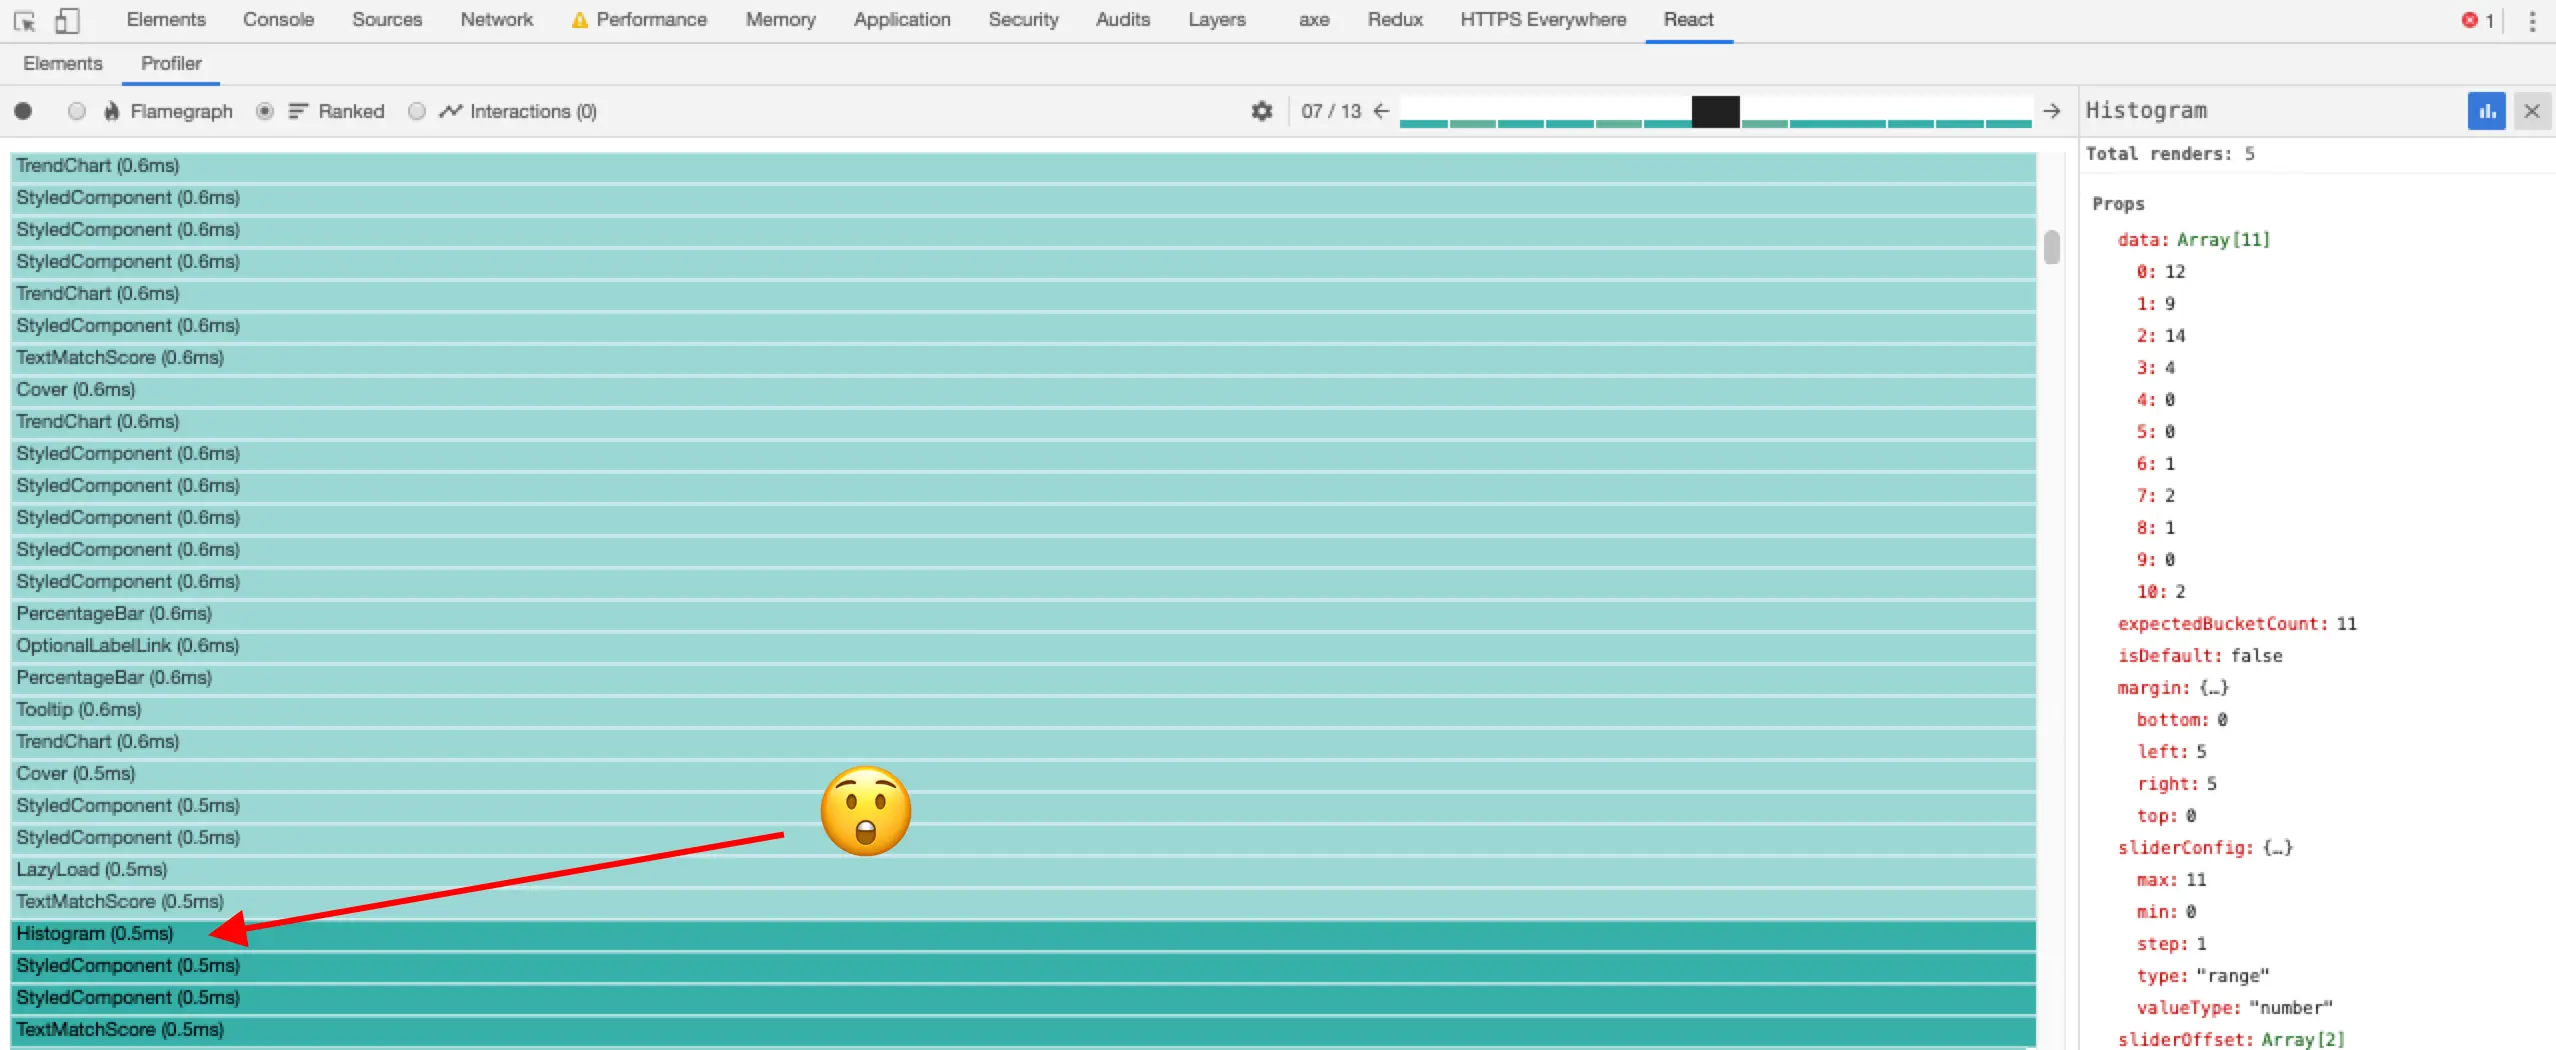Viewport: 2556px width, 1050px height.
Task: Go to next commit with right arrow
Action: click(2052, 111)
